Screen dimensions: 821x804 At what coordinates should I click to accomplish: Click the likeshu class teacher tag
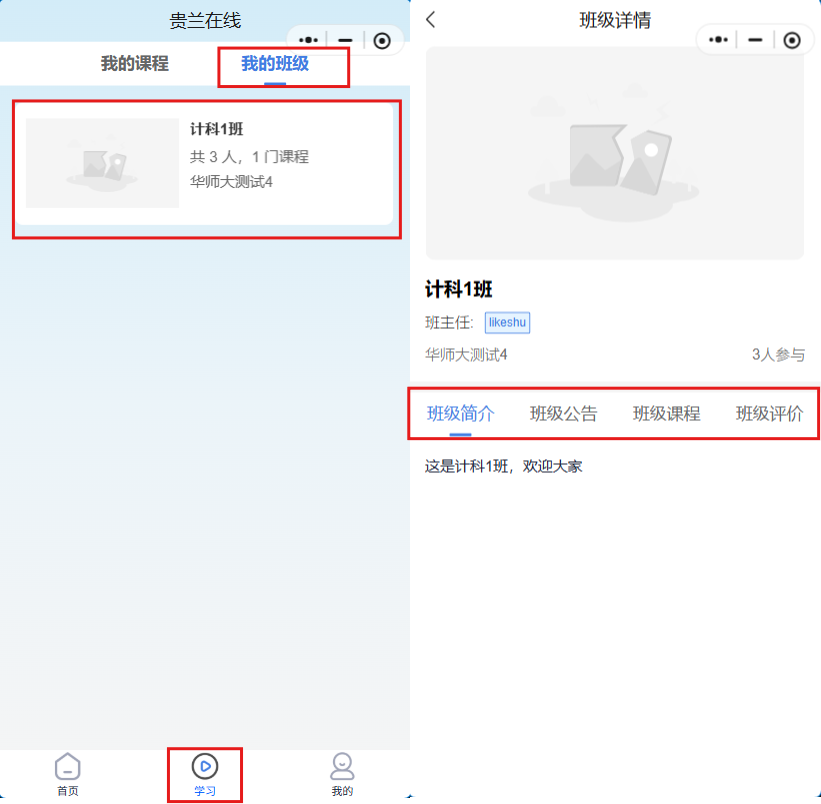point(507,322)
